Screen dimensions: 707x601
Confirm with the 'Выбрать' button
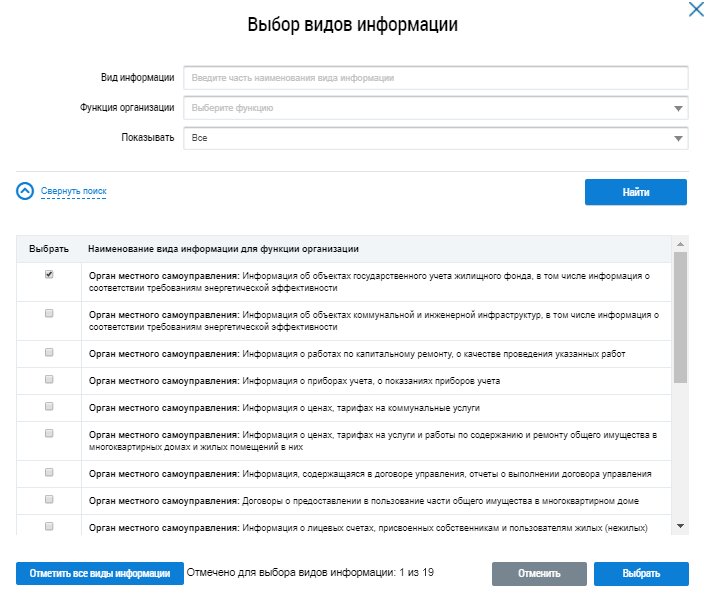coord(641,574)
